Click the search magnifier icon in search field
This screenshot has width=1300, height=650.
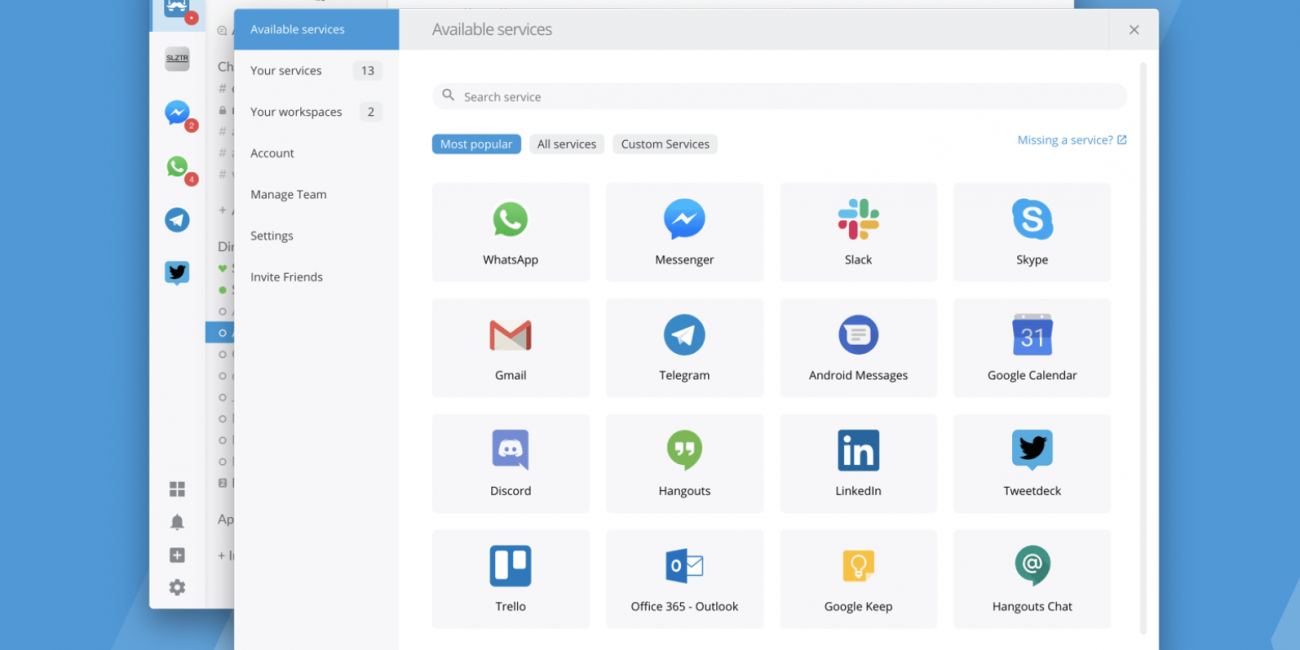click(448, 96)
